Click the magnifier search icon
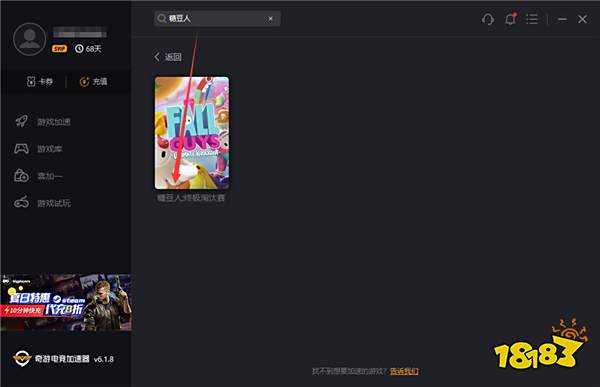Image resolution: width=600 pixels, height=387 pixels. [161, 18]
